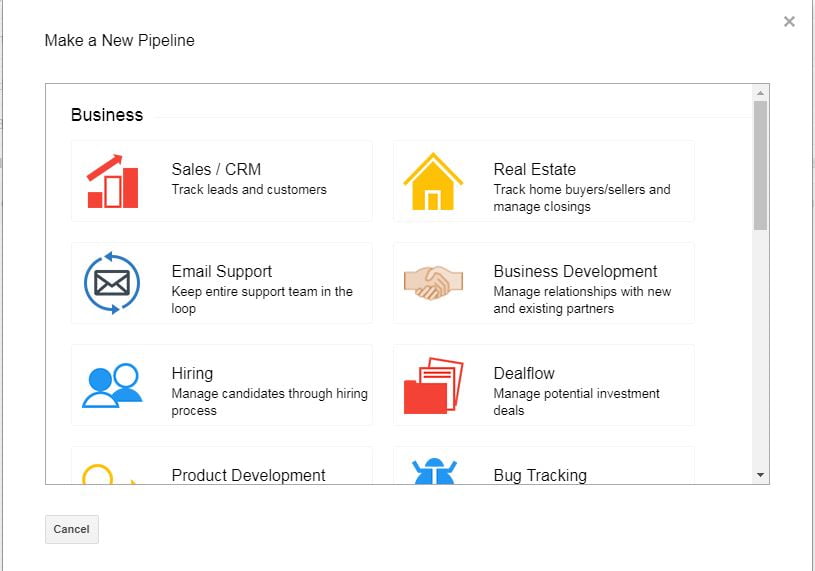The width and height of the screenshot is (815, 571).
Task: Click the Bug Tracking beetle icon
Action: (x=434, y=471)
